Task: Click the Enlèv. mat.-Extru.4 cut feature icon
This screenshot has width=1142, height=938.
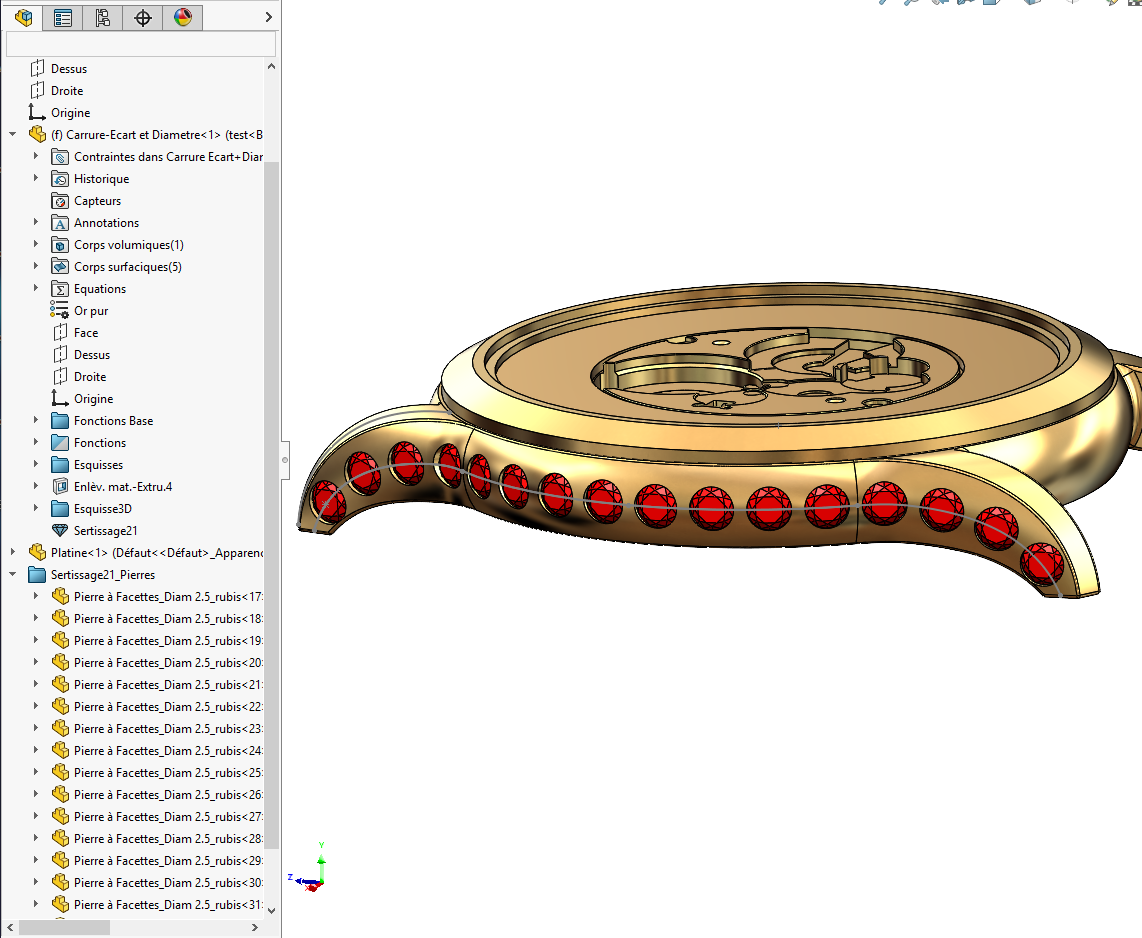Action: pyautogui.click(x=60, y=487)
